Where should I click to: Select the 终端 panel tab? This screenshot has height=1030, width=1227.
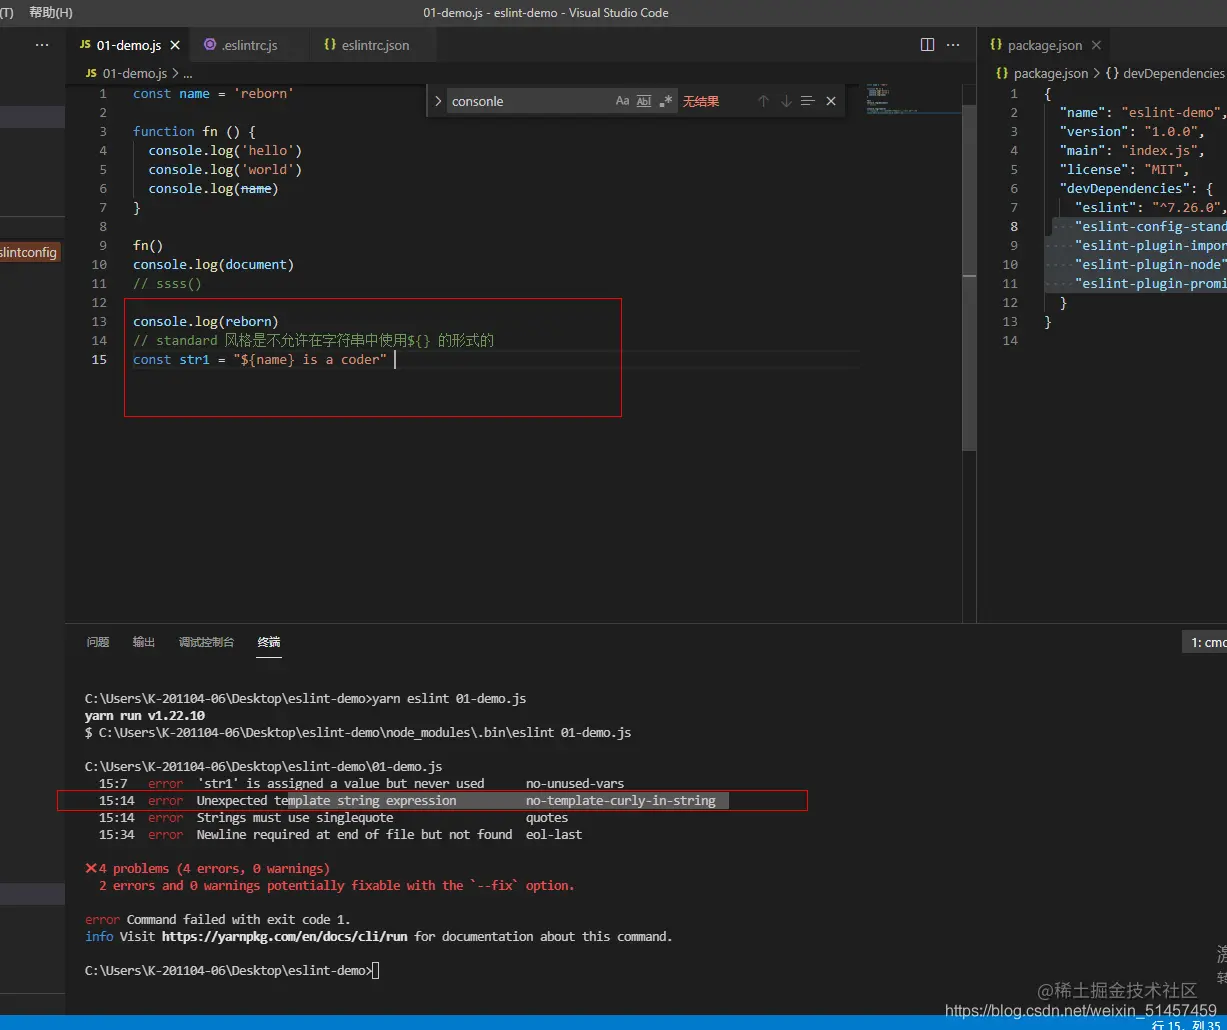click(269, 642)
